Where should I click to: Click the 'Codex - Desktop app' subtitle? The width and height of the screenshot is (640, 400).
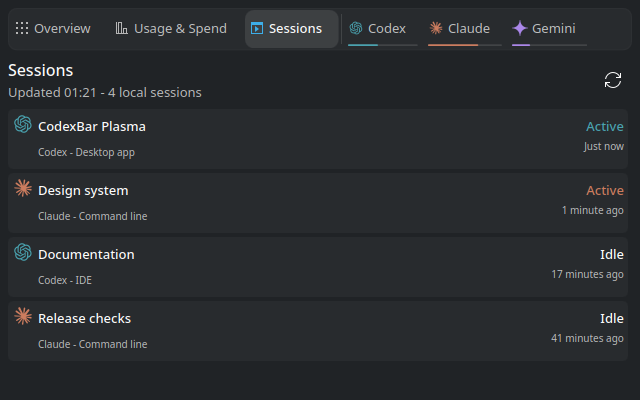[x=86, y=152]
